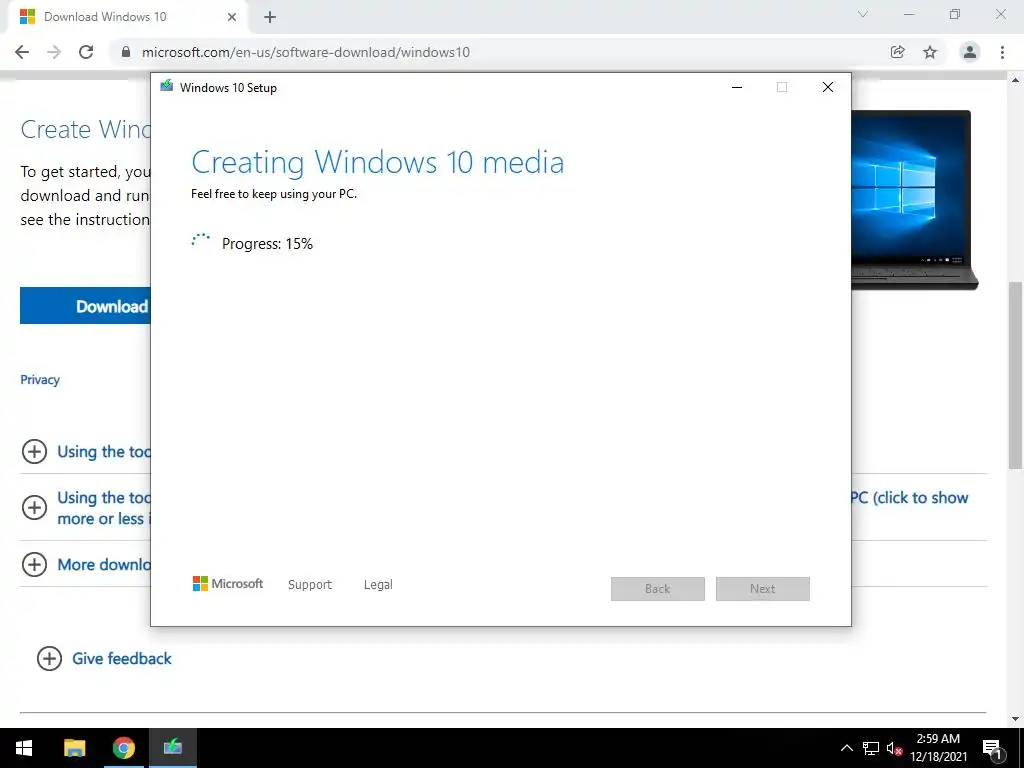1024x768 pixels.
Task: Go back using Chrome's back arrow
Action: [x=22, y=52]
